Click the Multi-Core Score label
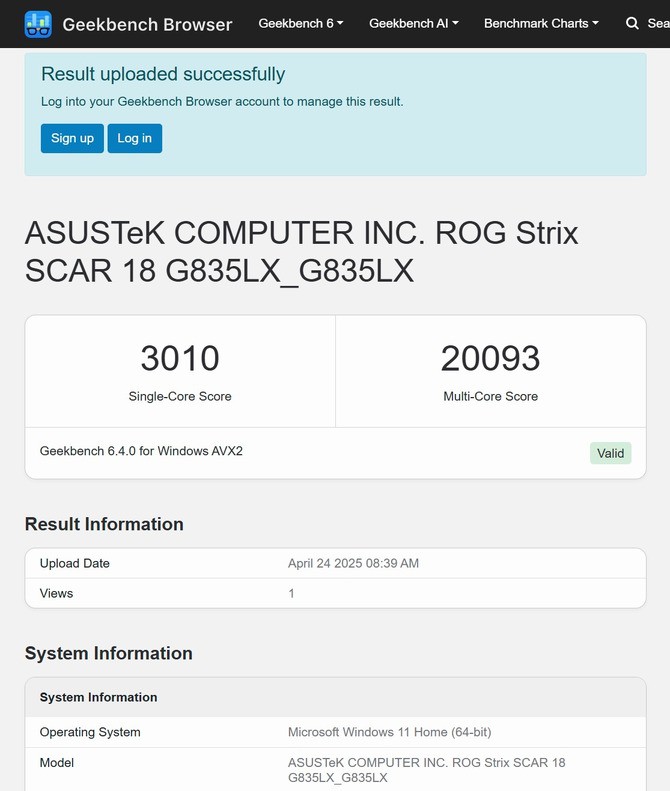Screen dimensions: 670x791 pos(490,397)
